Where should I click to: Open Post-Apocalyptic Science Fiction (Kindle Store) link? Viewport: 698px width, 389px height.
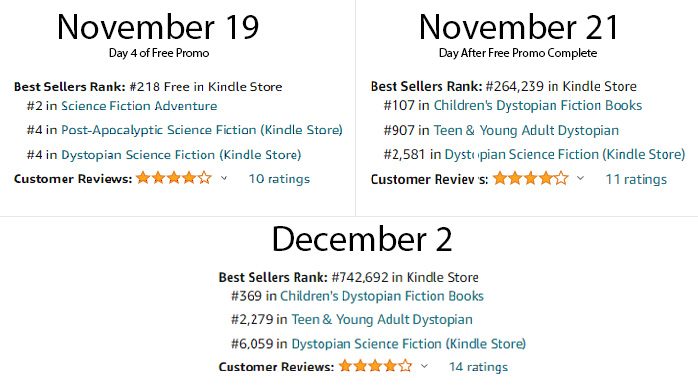[x=202, y=130]
